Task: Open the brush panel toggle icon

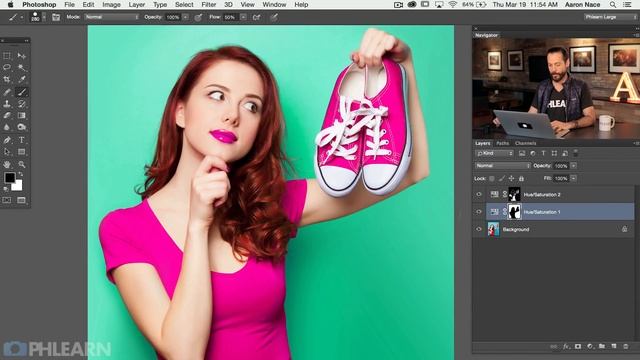Action: (56, 17)
